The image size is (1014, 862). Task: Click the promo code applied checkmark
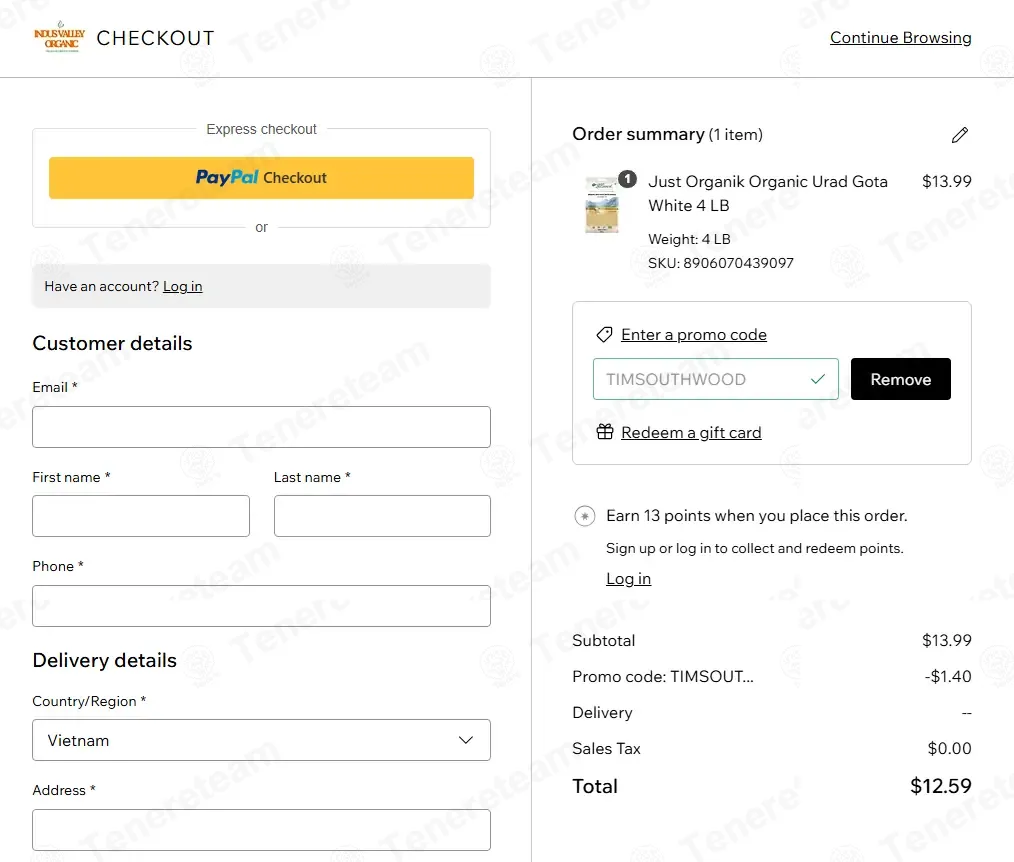point(817,379)
